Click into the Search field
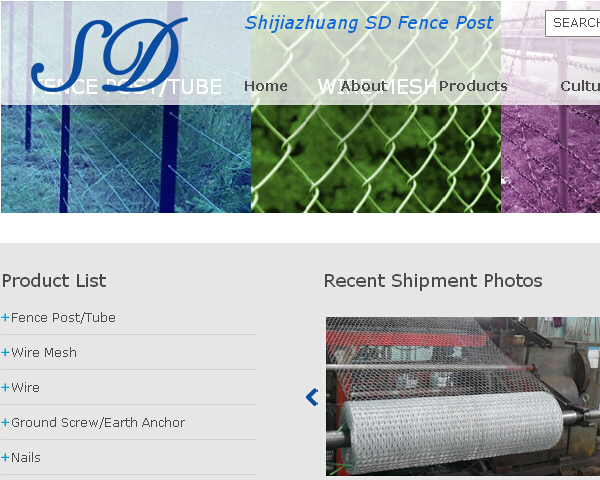Image resolution: width=600 pixels, height=480 pixels. tap(572, 23)
